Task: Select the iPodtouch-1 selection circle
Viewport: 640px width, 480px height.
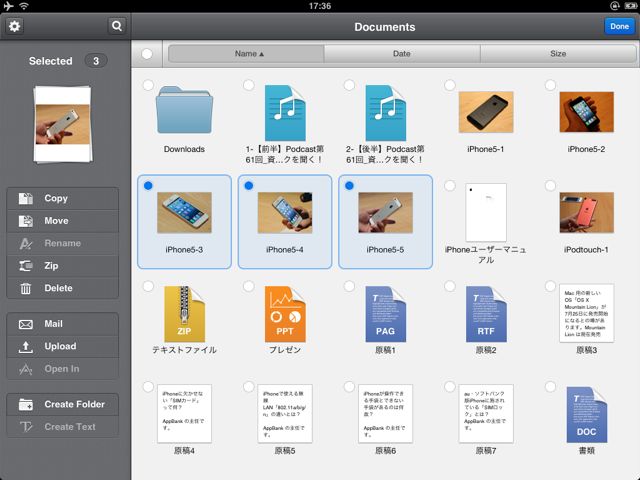Action: point(550,186)
